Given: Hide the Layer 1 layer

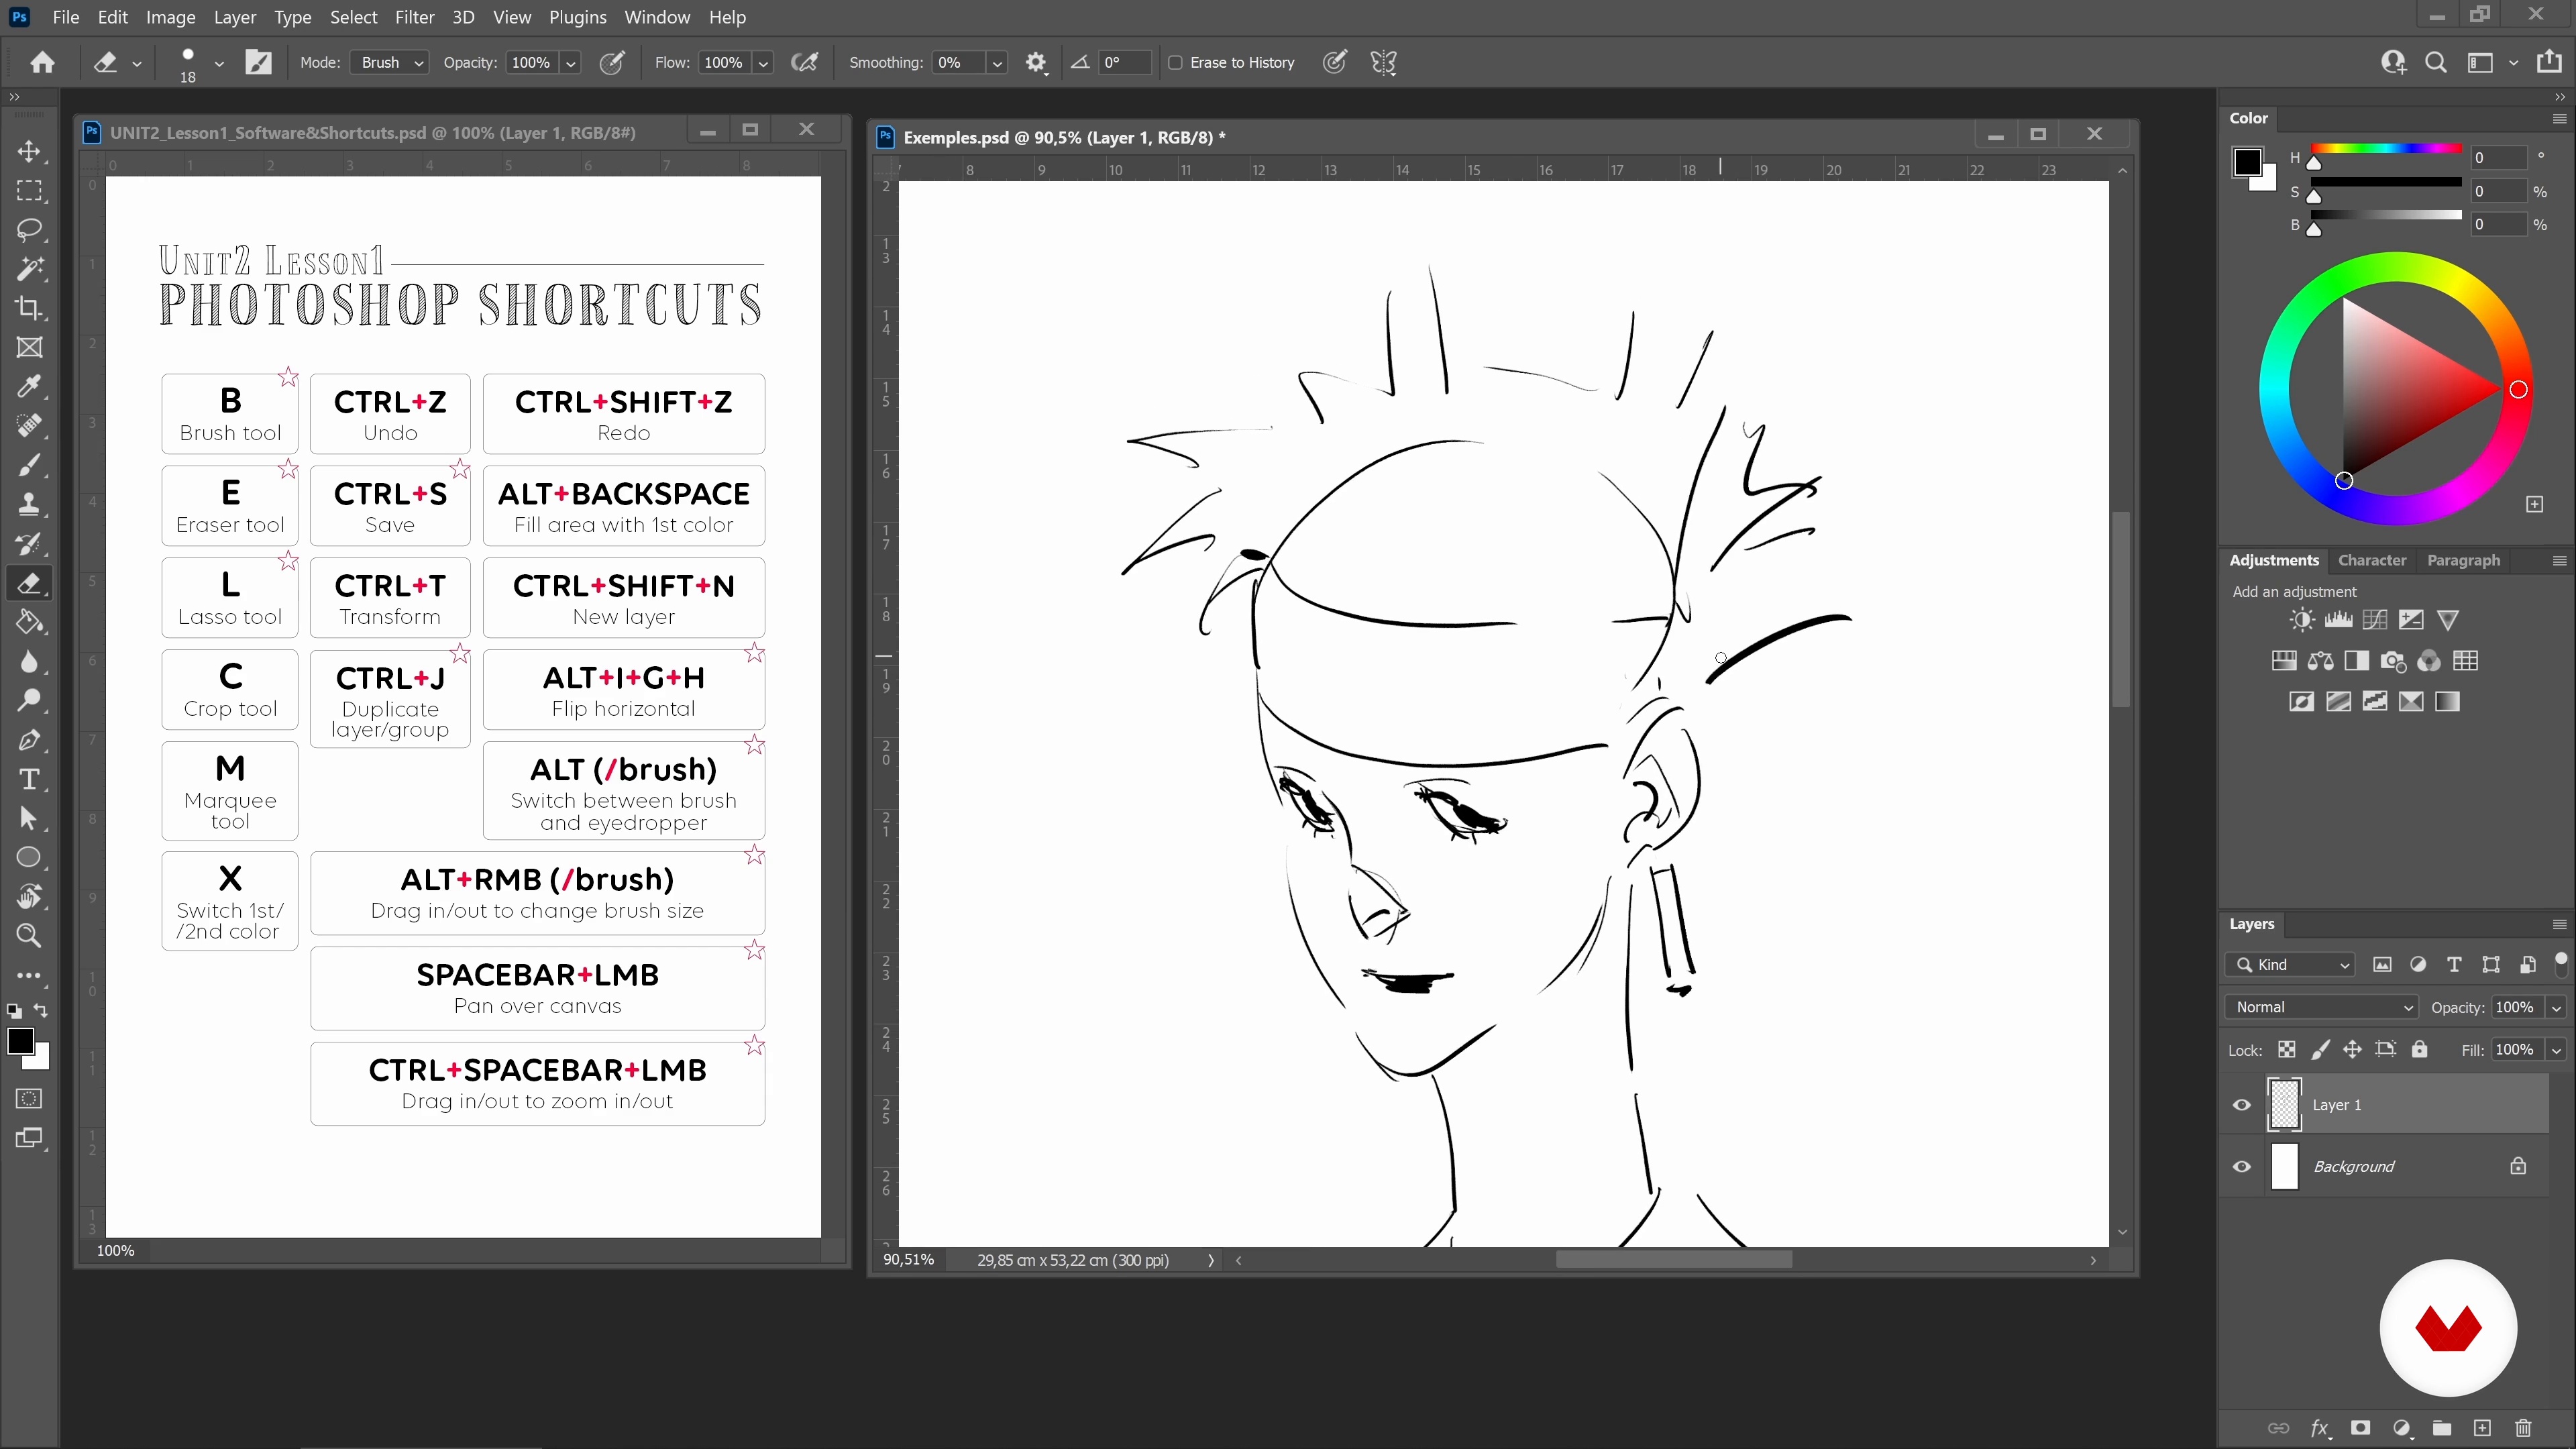Looking at the screenshot, I should click(2242, 1105).
